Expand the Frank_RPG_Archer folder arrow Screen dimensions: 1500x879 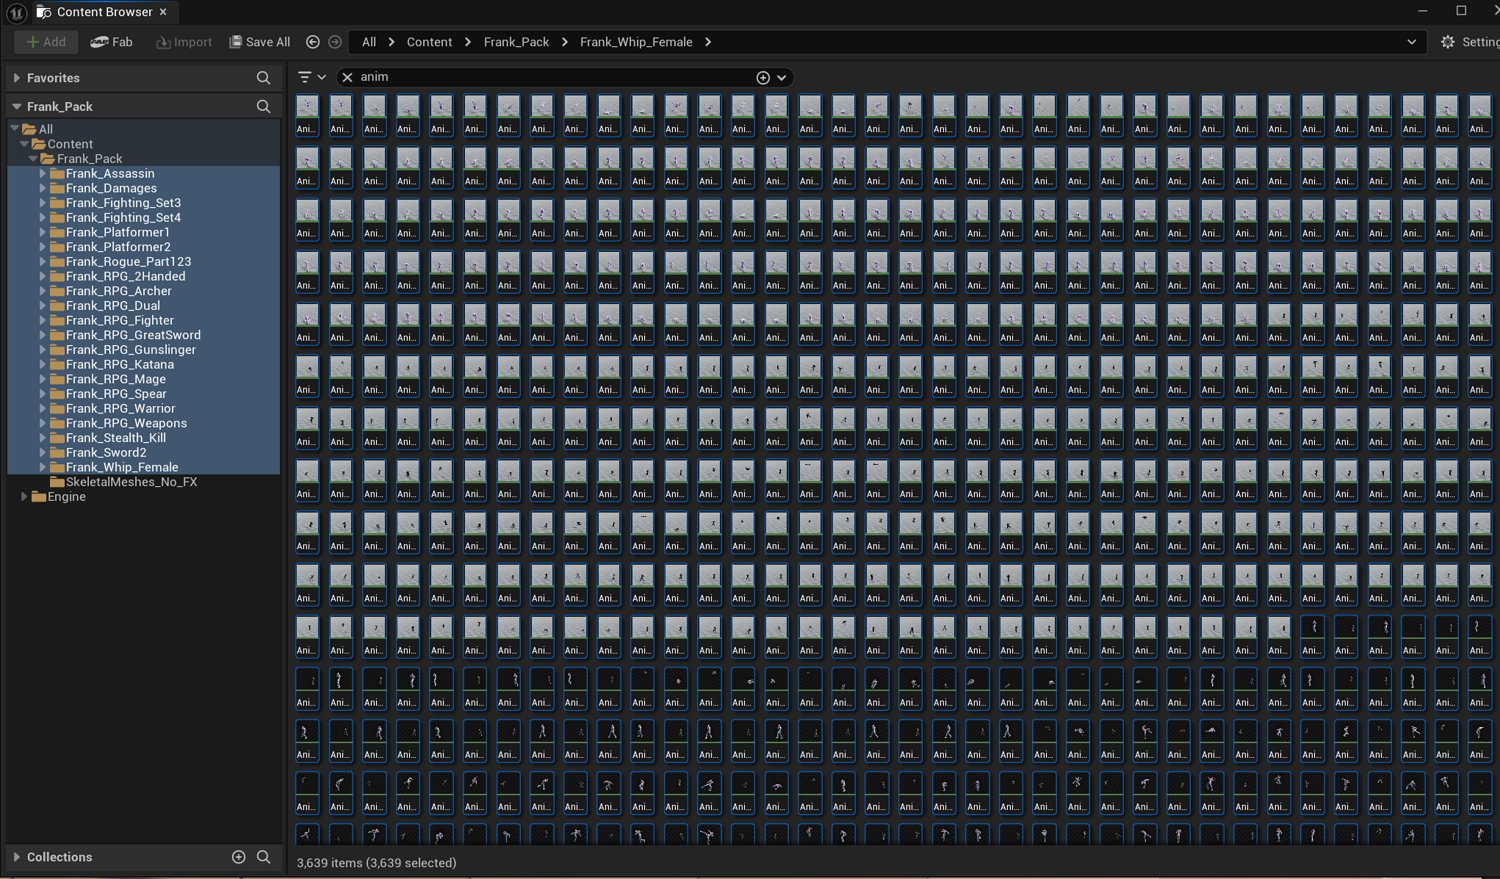point(43,291)
